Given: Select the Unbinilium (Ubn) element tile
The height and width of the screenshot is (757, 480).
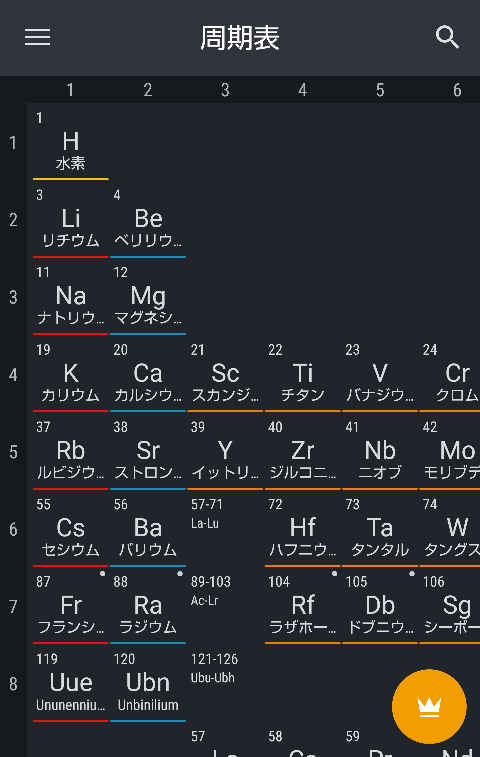Looking at the screenshot, I should tap(148, 686).
